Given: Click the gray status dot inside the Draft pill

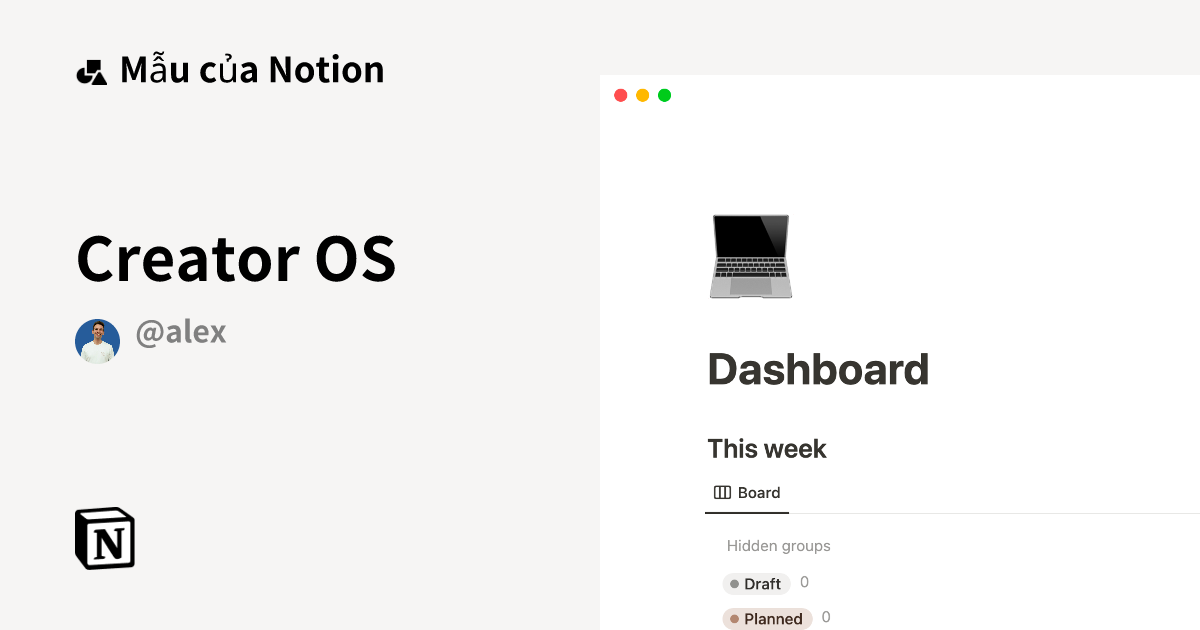Looking at the screenshot, I should click(736, 583).
